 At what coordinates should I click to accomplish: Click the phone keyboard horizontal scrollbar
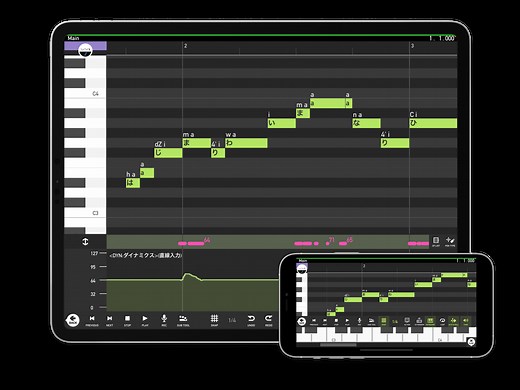pos(338,345)
